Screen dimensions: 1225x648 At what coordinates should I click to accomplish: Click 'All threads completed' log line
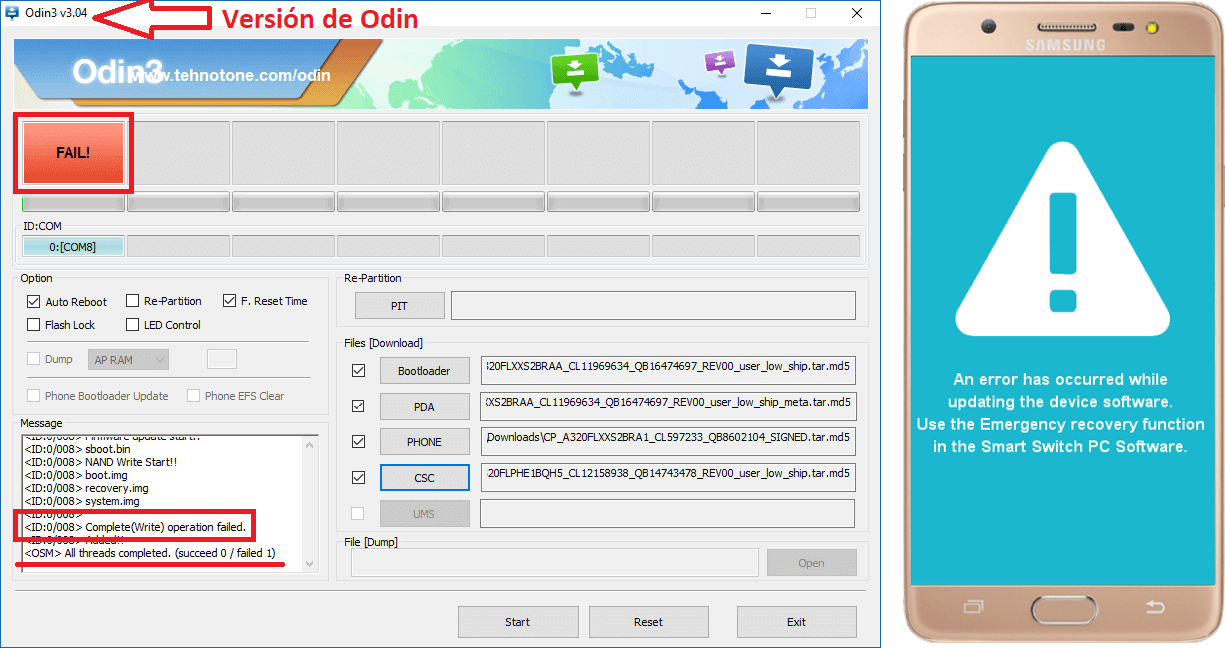150,553
